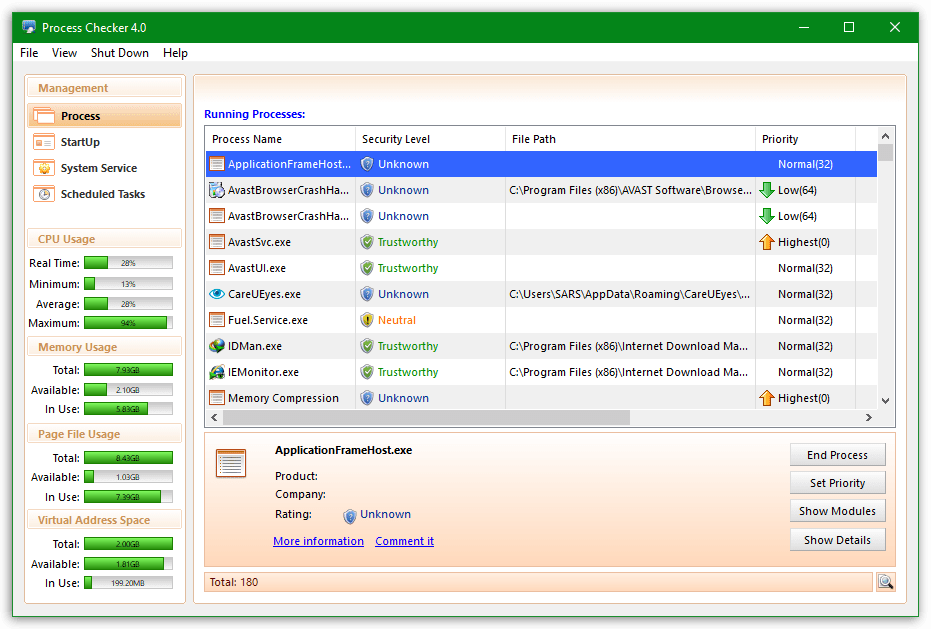This screenshot has height=629, width=931.
Task: Click the ApplicationFrameHost process row icon
Action: [217, 164]
